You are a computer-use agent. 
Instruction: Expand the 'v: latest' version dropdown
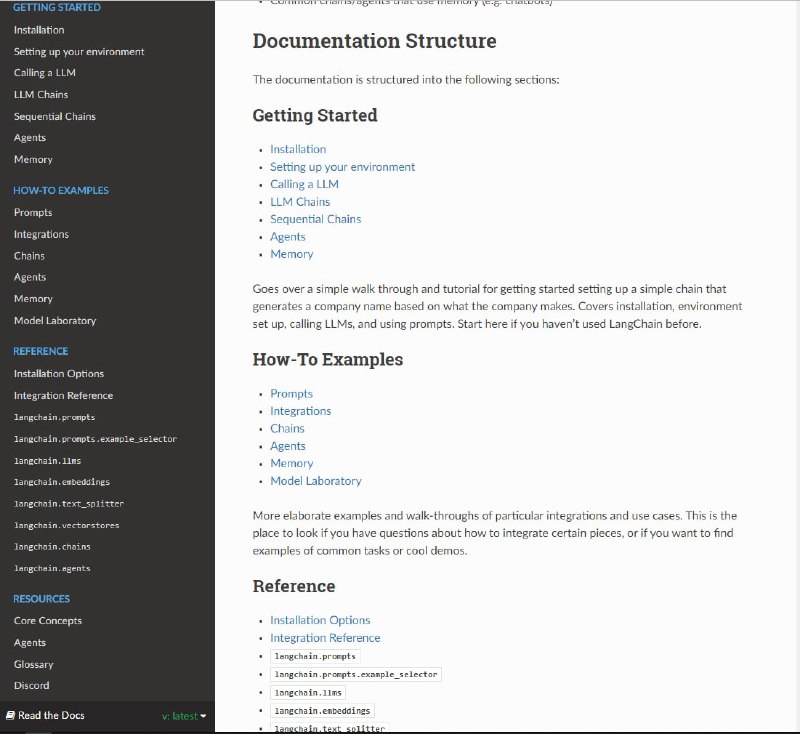point(184,716)
